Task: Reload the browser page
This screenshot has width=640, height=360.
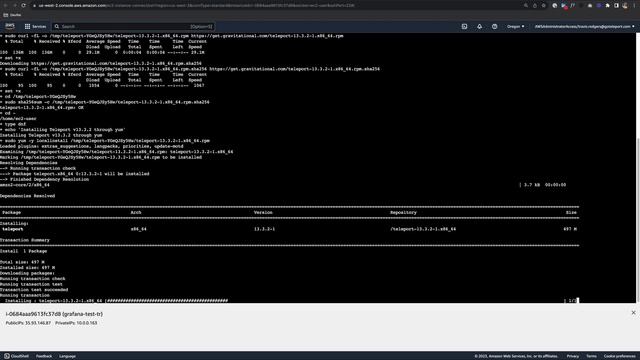Action: [x=23, y=5]
